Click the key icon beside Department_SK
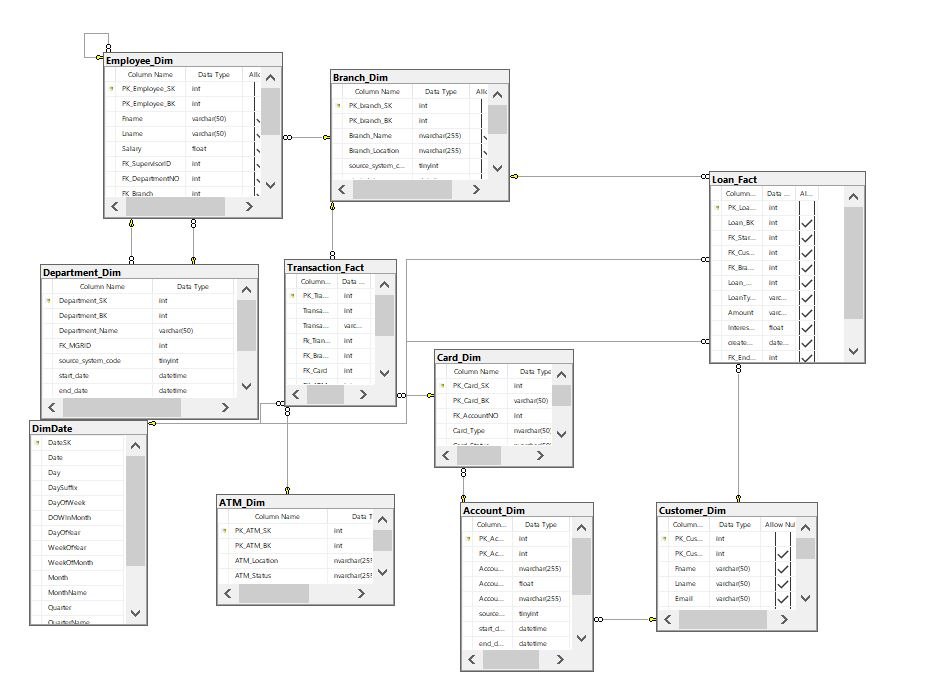946x693 pixels. 48,300
